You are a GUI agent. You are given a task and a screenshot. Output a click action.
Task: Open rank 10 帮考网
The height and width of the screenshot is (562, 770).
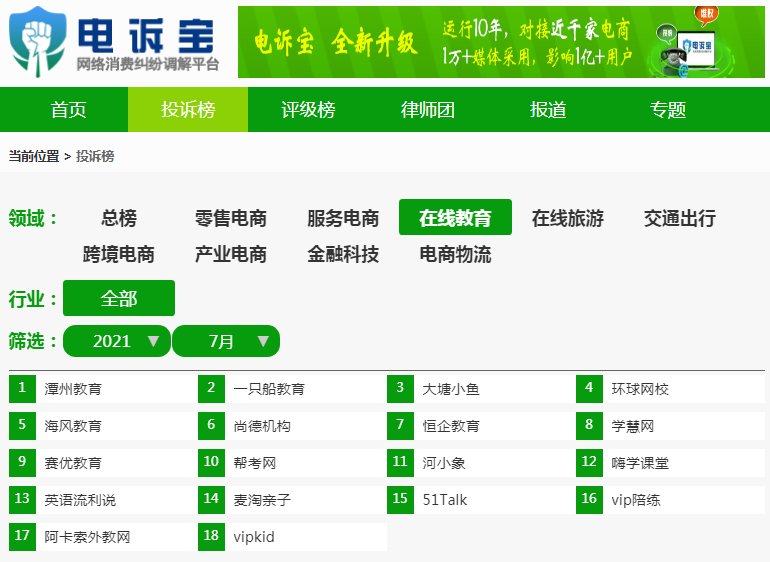292,463
